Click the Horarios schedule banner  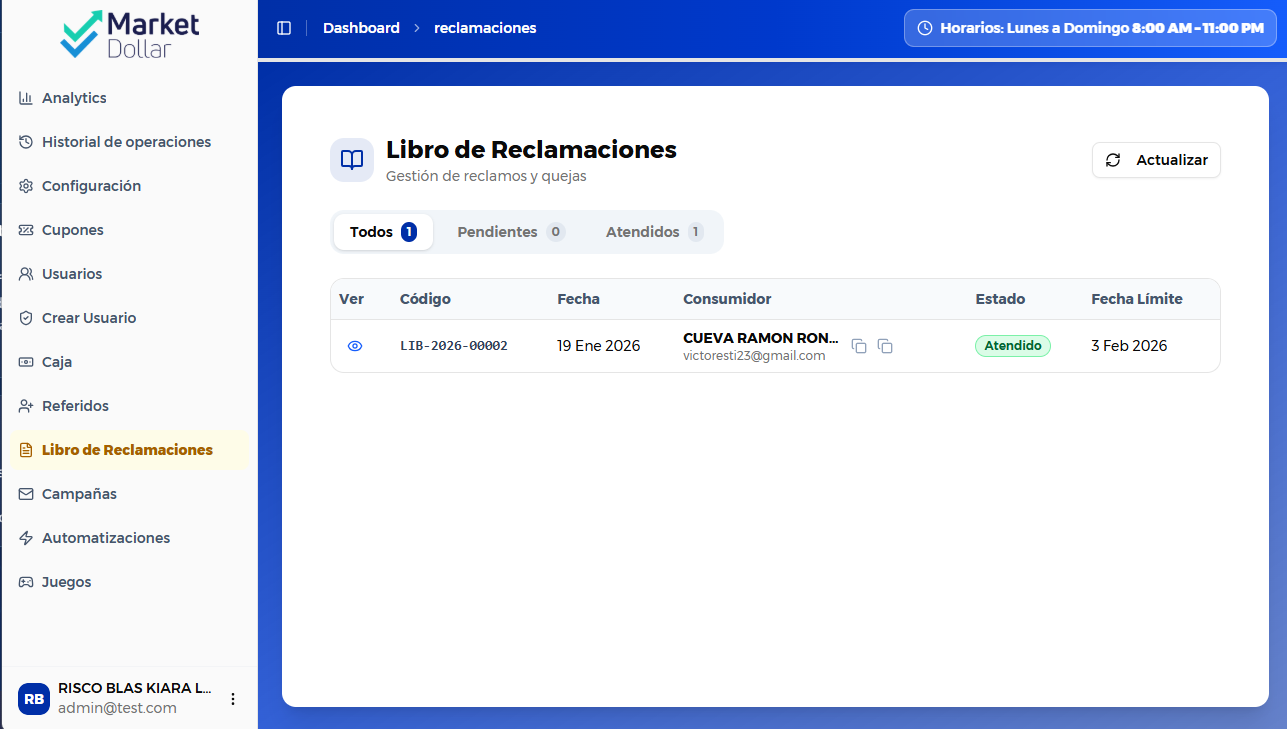pos(1090,28)
